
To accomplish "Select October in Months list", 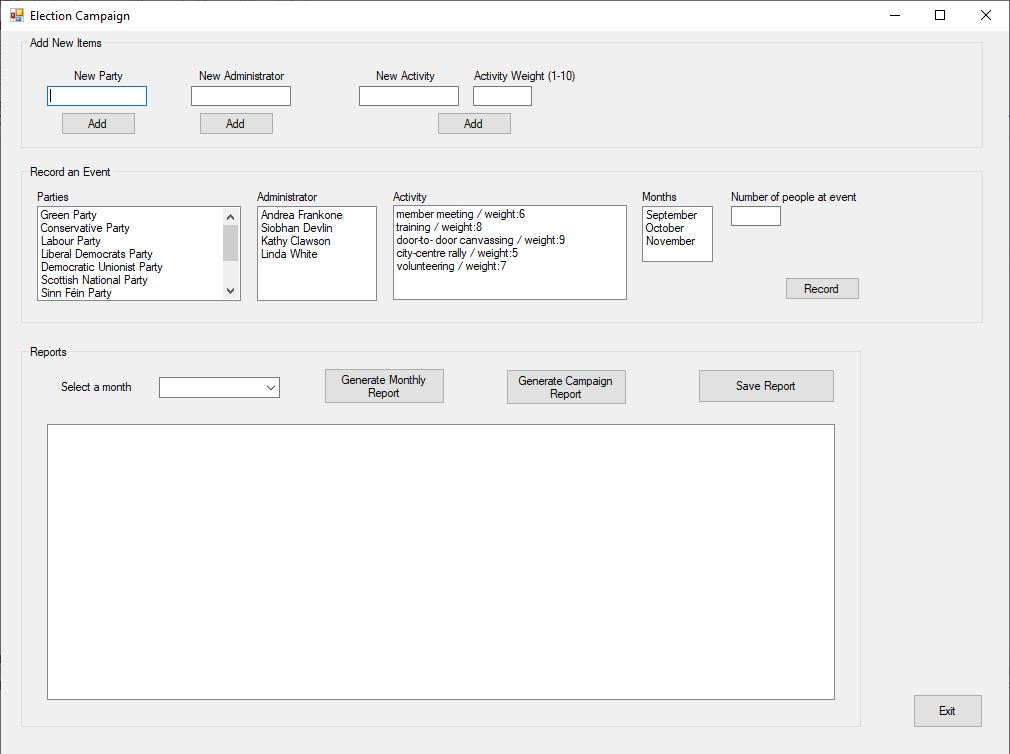I will pyautogui.click(x=664, y=228).
